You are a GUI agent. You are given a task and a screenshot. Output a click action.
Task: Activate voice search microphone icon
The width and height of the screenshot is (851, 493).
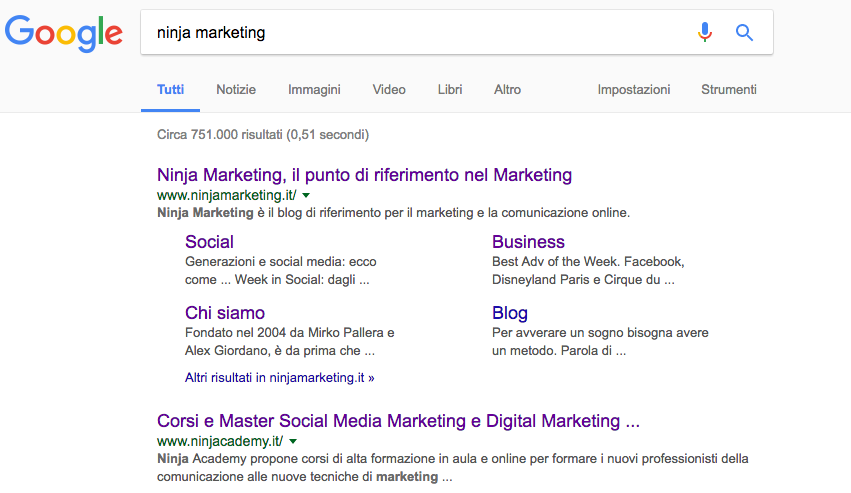pyautogui.click(x=704, y=33)
